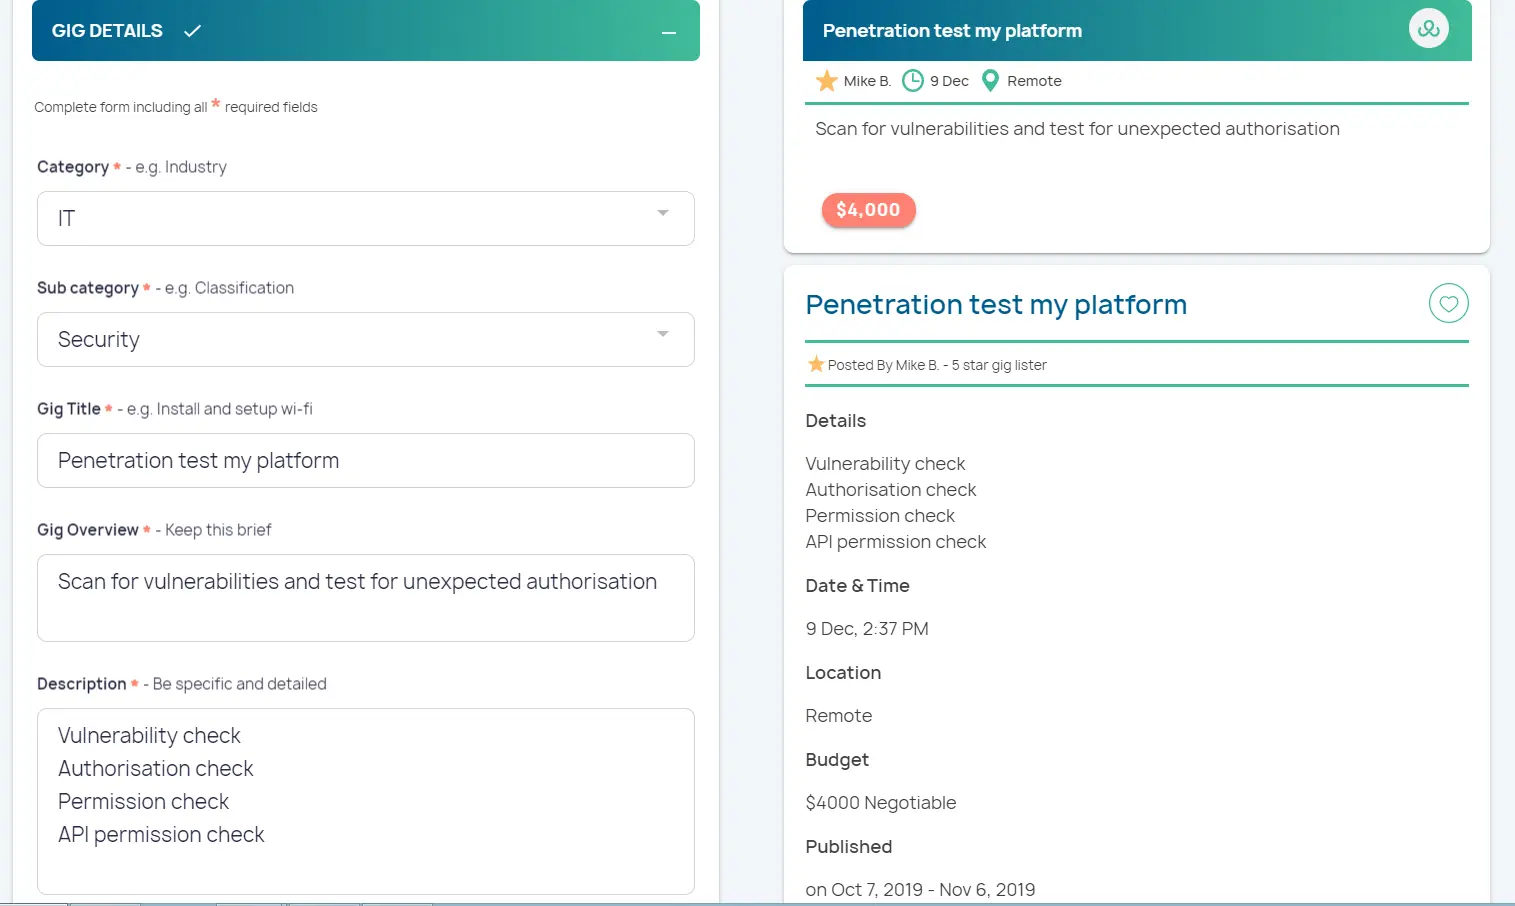Collapse the GIG DETAILS section

point(669,32)
